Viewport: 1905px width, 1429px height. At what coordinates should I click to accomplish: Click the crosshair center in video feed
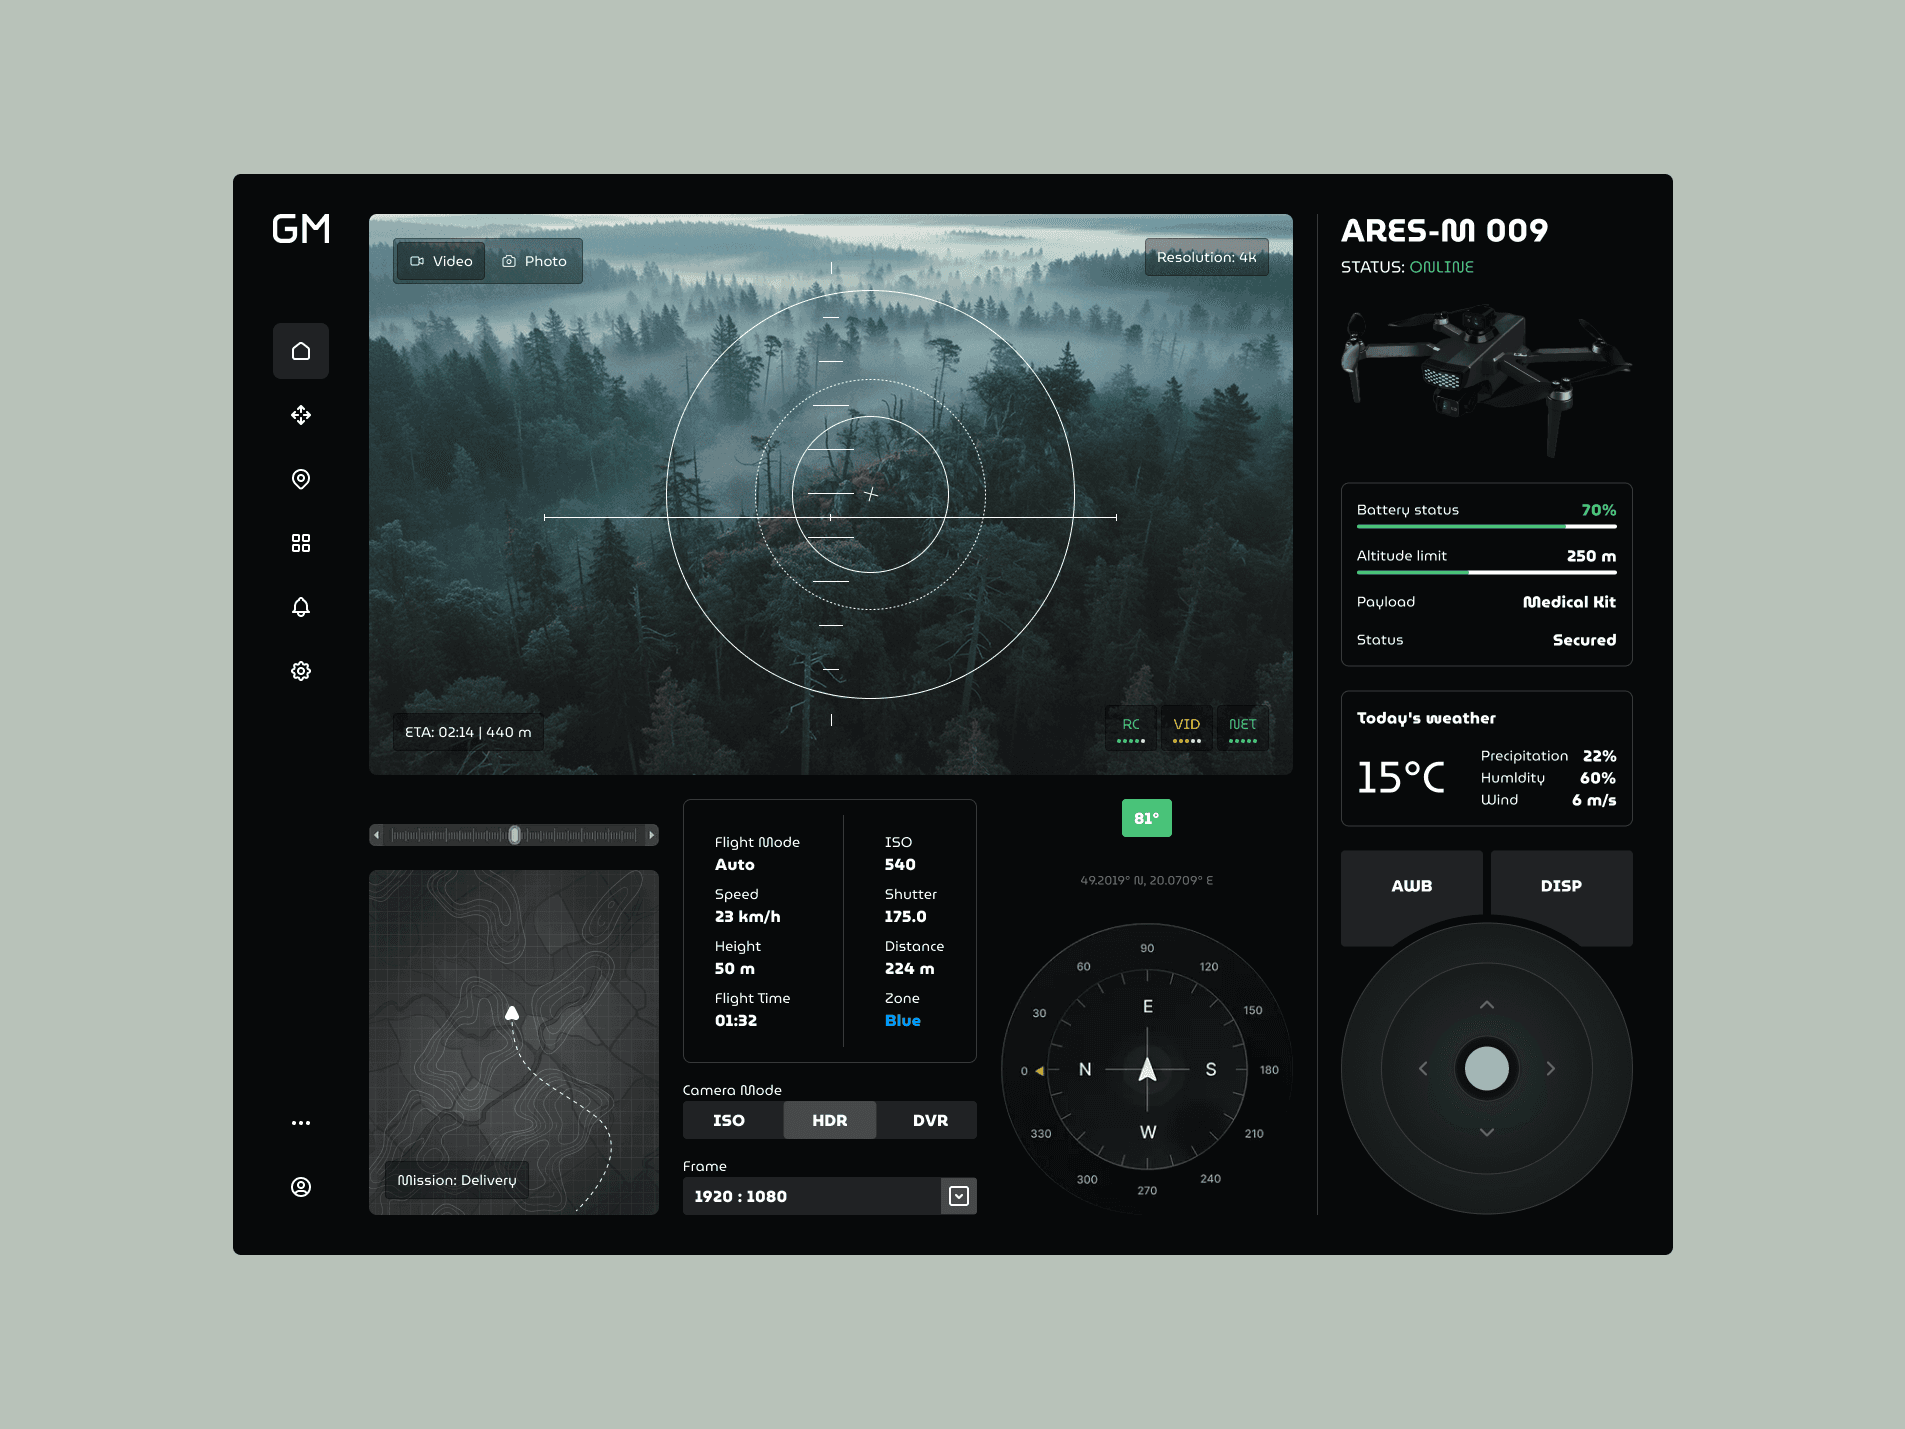point(871,494)
